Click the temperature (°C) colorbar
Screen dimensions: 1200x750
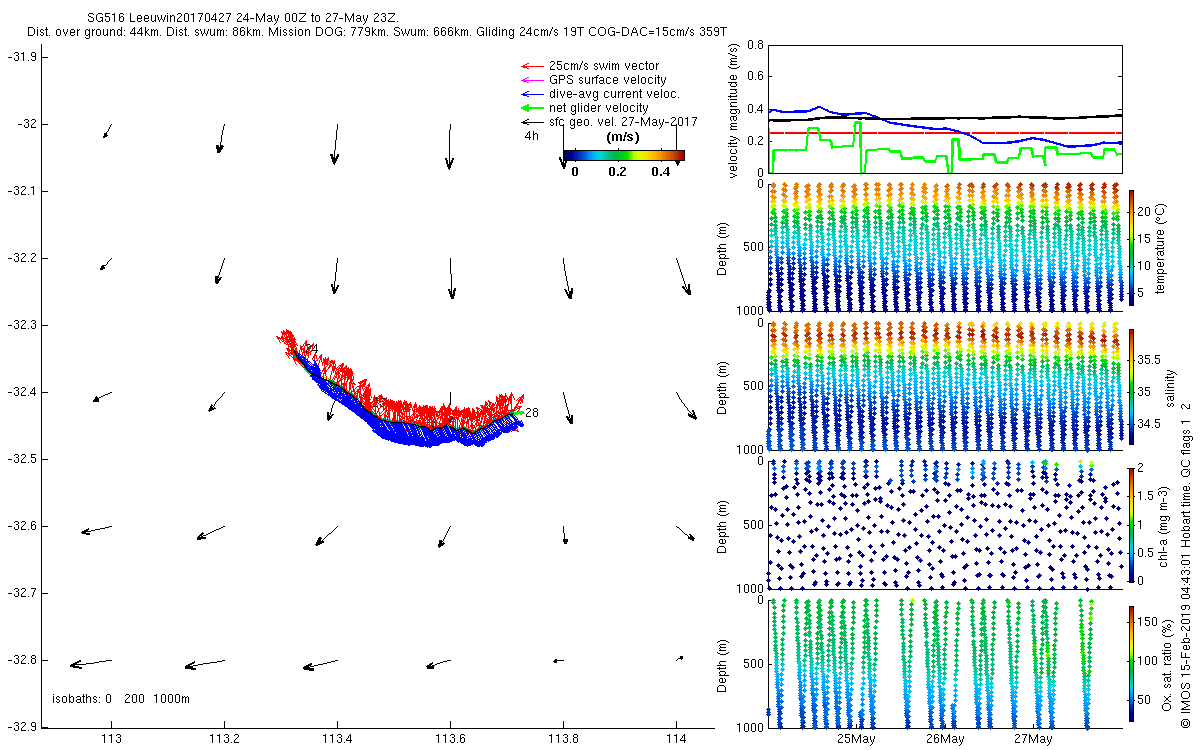1131,246
